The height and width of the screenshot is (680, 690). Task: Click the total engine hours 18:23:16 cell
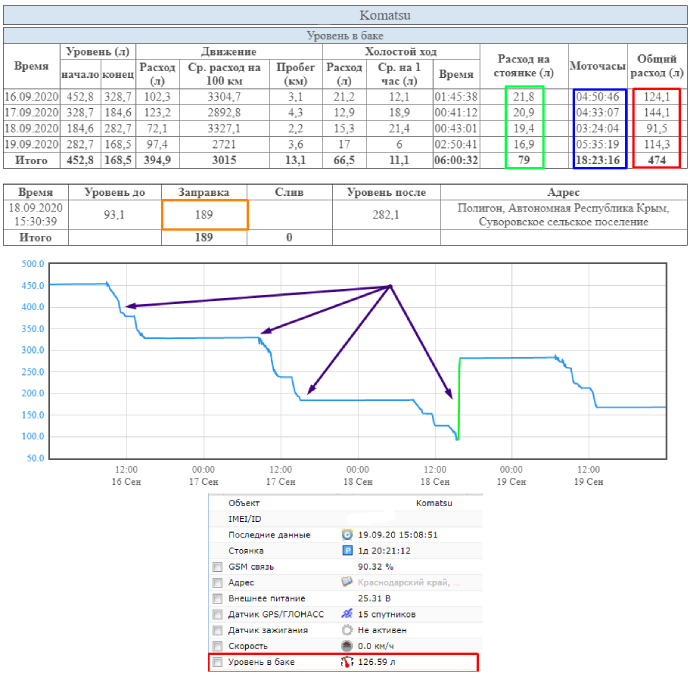coord(600,159)
